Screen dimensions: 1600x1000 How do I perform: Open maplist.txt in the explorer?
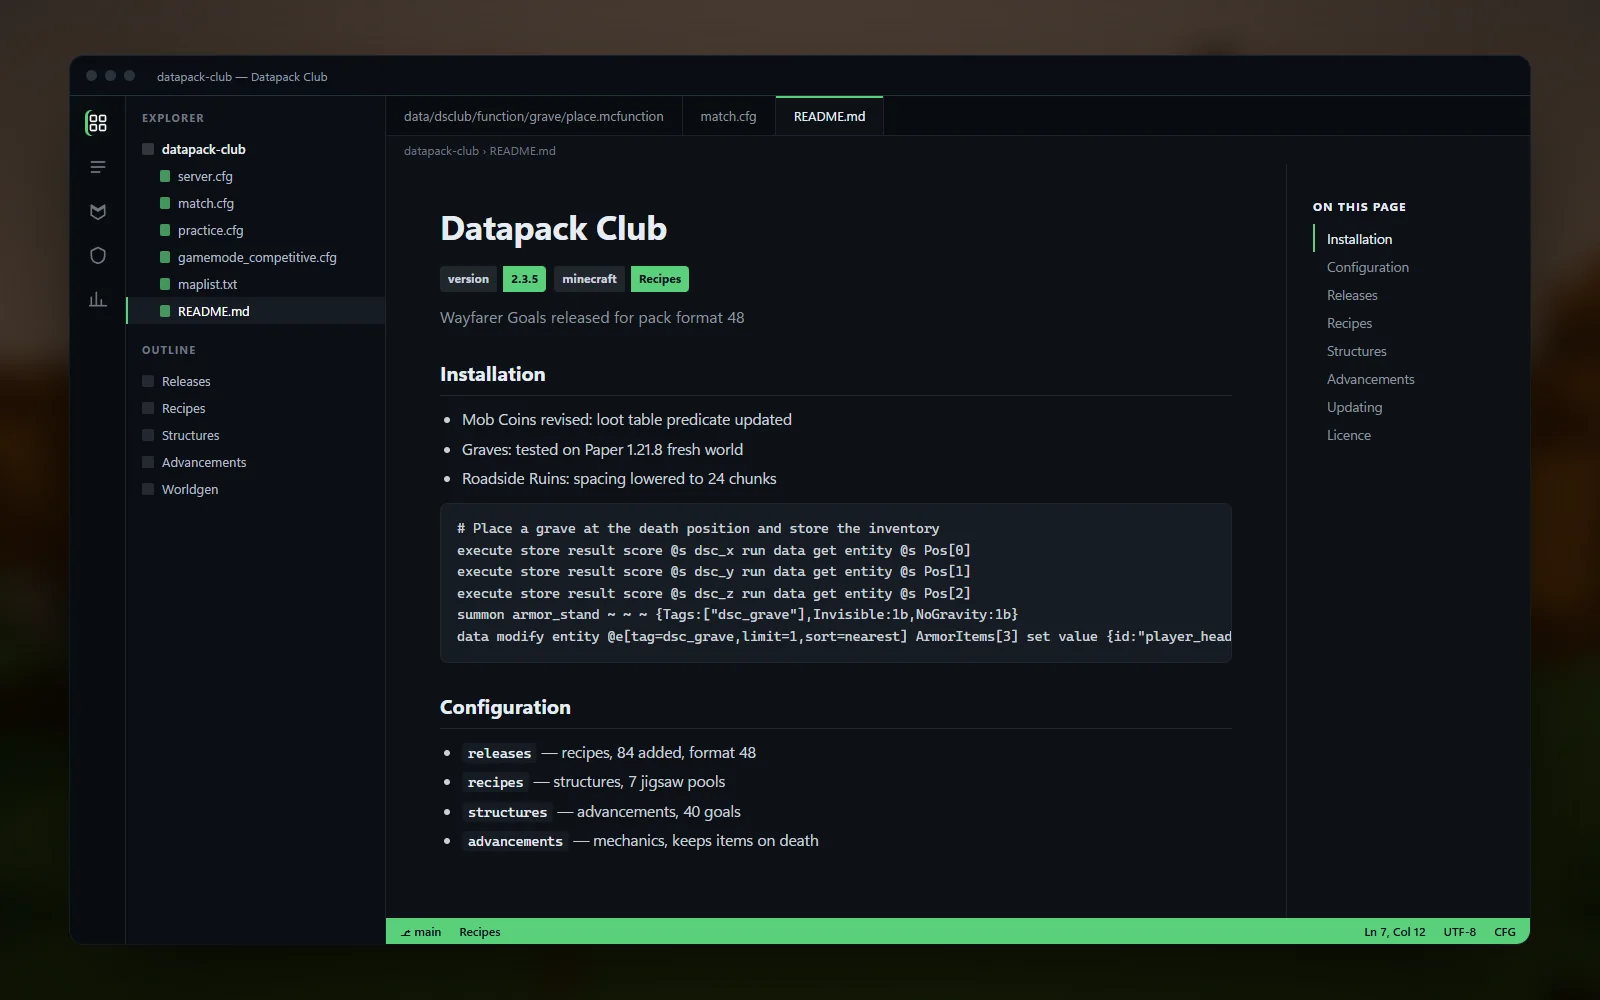tap(256, 284)
